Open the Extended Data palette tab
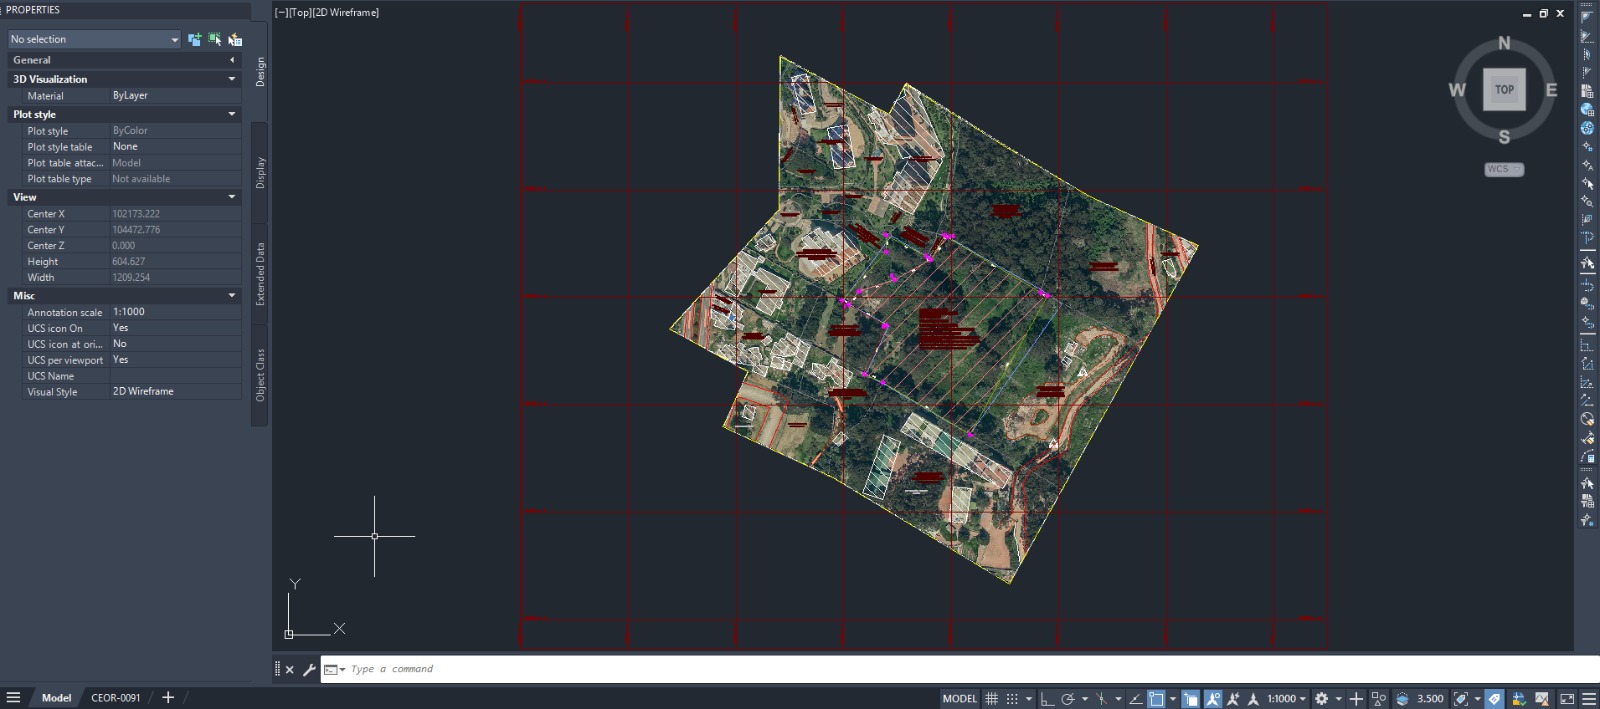This screenshot has width=1600, height=709. pos(260,274)
